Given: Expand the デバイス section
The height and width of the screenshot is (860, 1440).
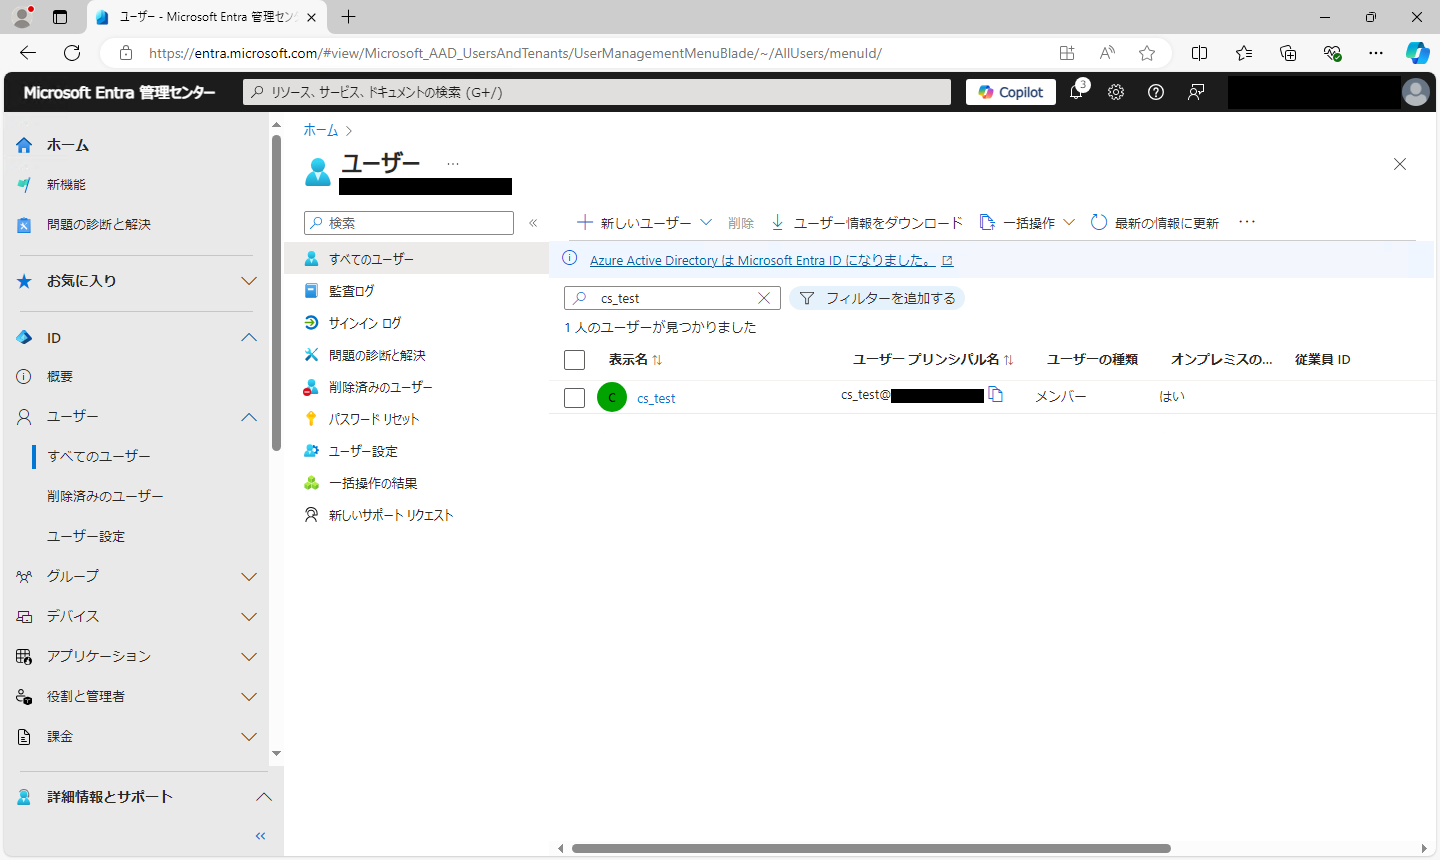Looking at the screenshot, I should pos(249,617).
